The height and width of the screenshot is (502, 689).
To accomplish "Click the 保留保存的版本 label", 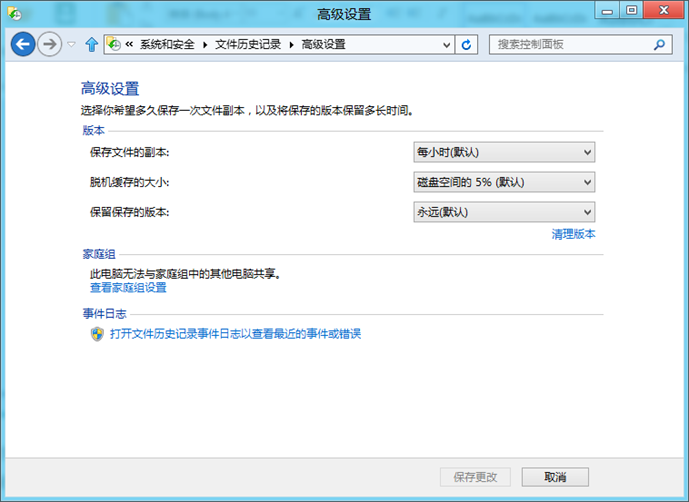I will (x=130, y=212).
